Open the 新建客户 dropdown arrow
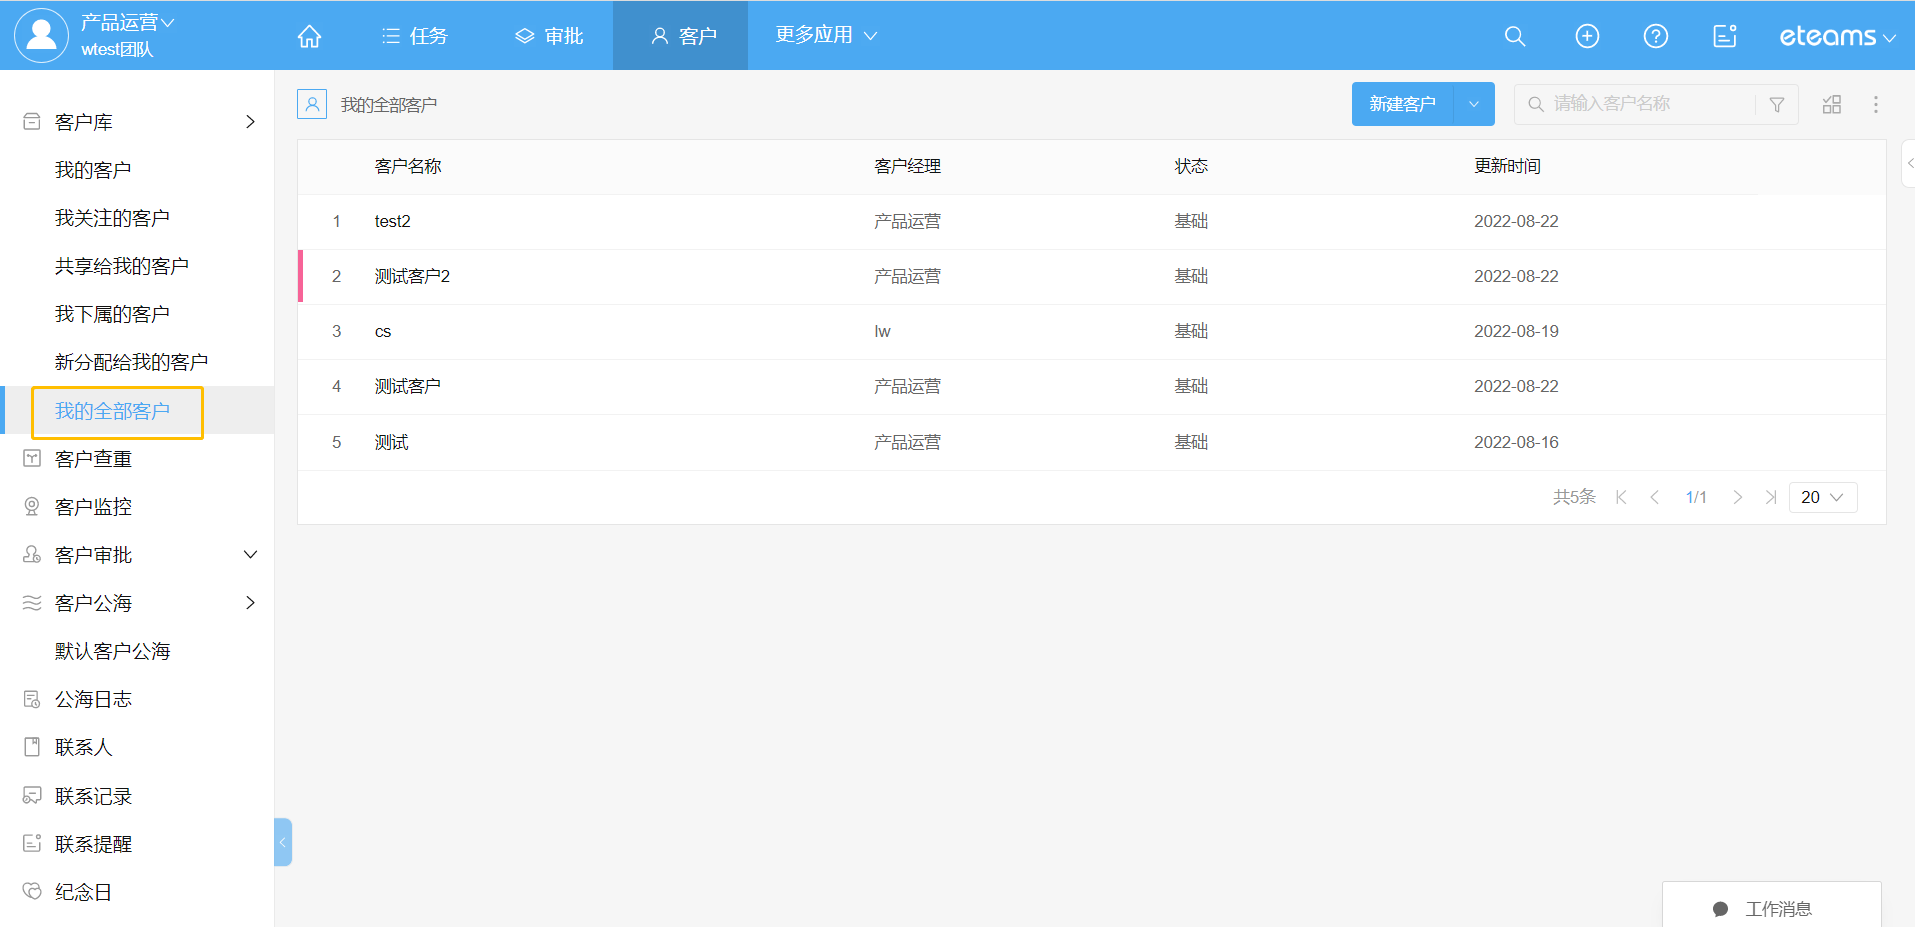The image size is (1915, 927). click(1473, 104)
